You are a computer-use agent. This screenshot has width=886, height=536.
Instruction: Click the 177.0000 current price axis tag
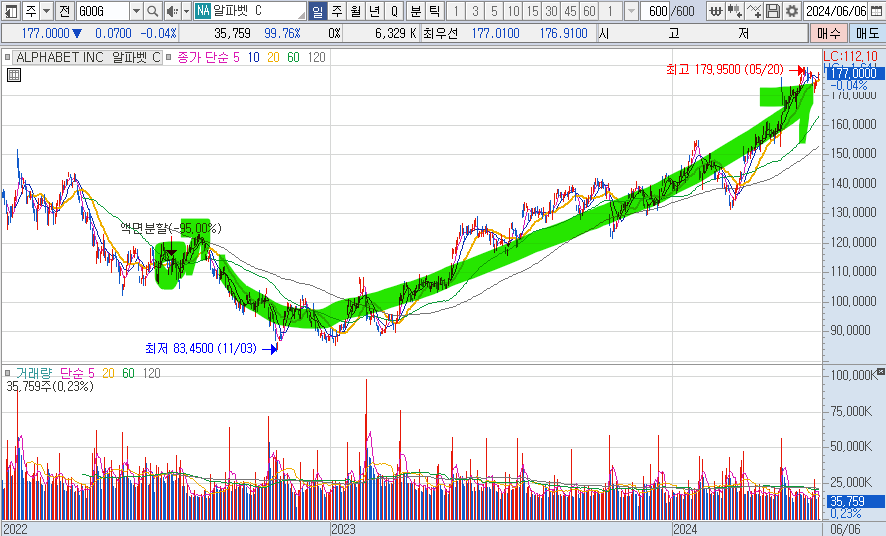pyautogui.click(x=854, y=73)
